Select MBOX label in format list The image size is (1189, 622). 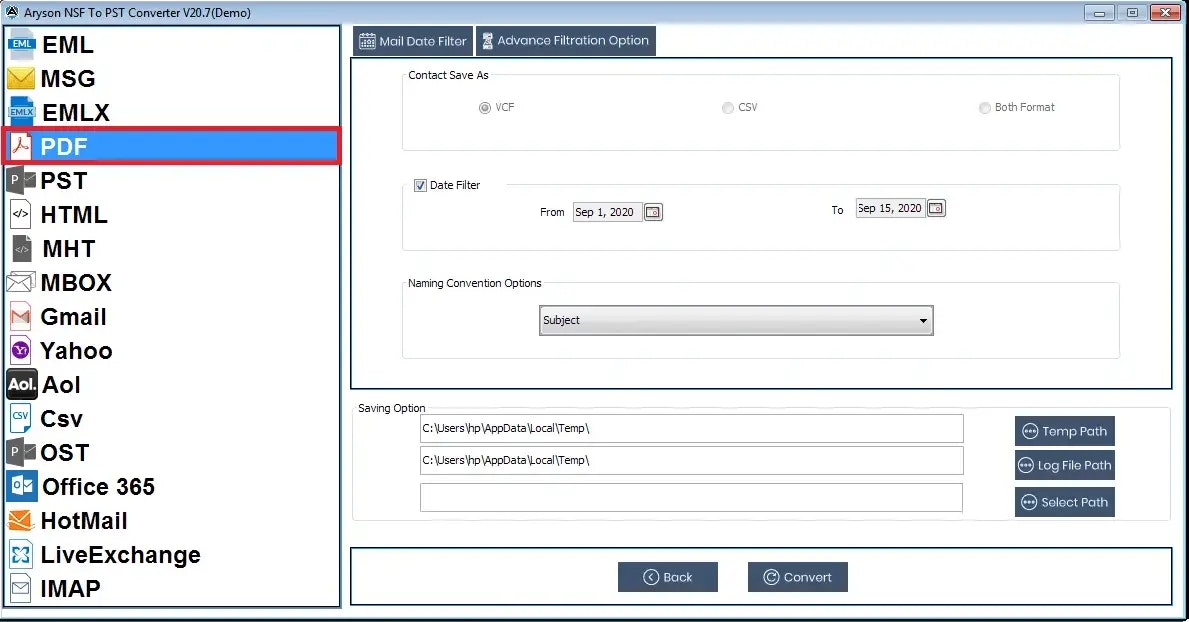tap(76, 283)
